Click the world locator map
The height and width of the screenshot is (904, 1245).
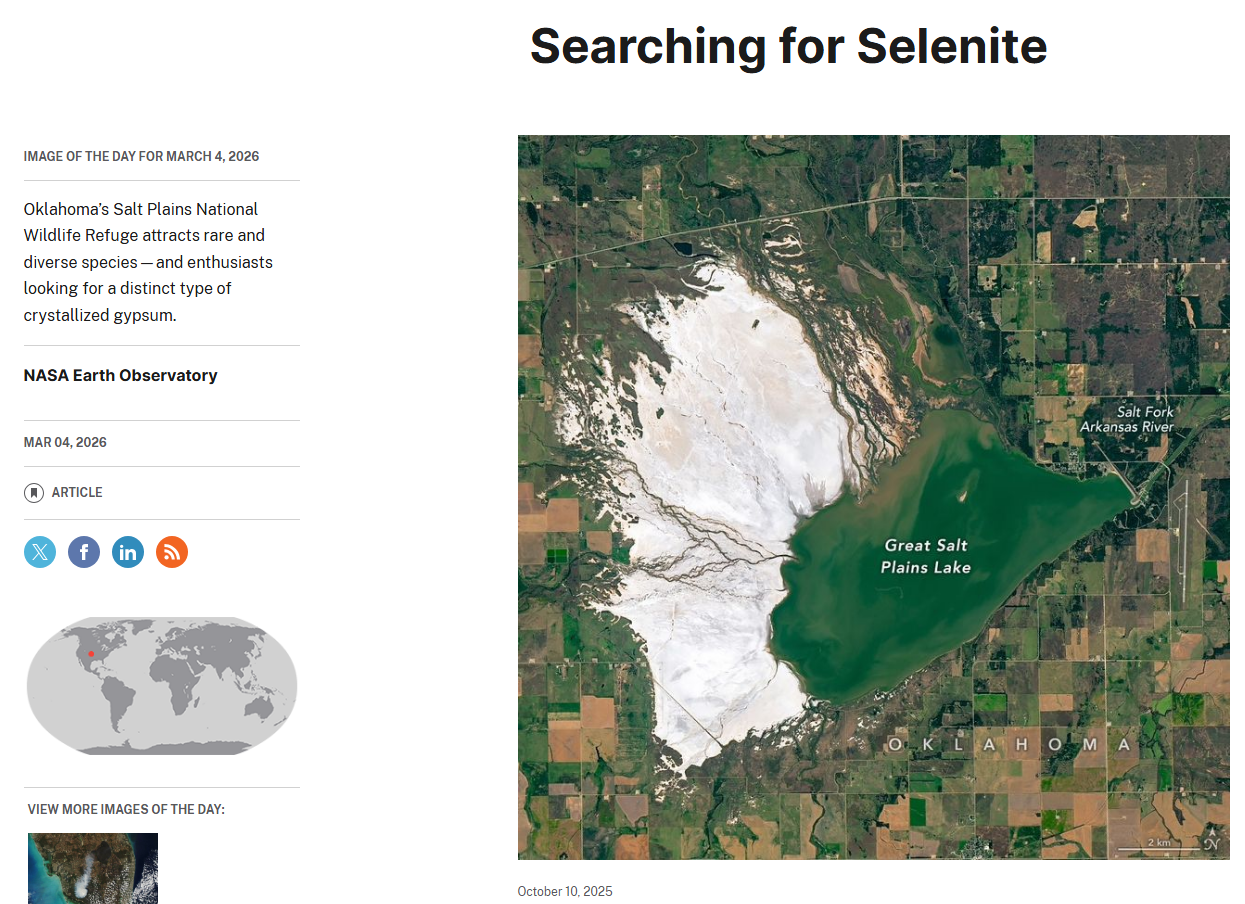click(162, 686)
